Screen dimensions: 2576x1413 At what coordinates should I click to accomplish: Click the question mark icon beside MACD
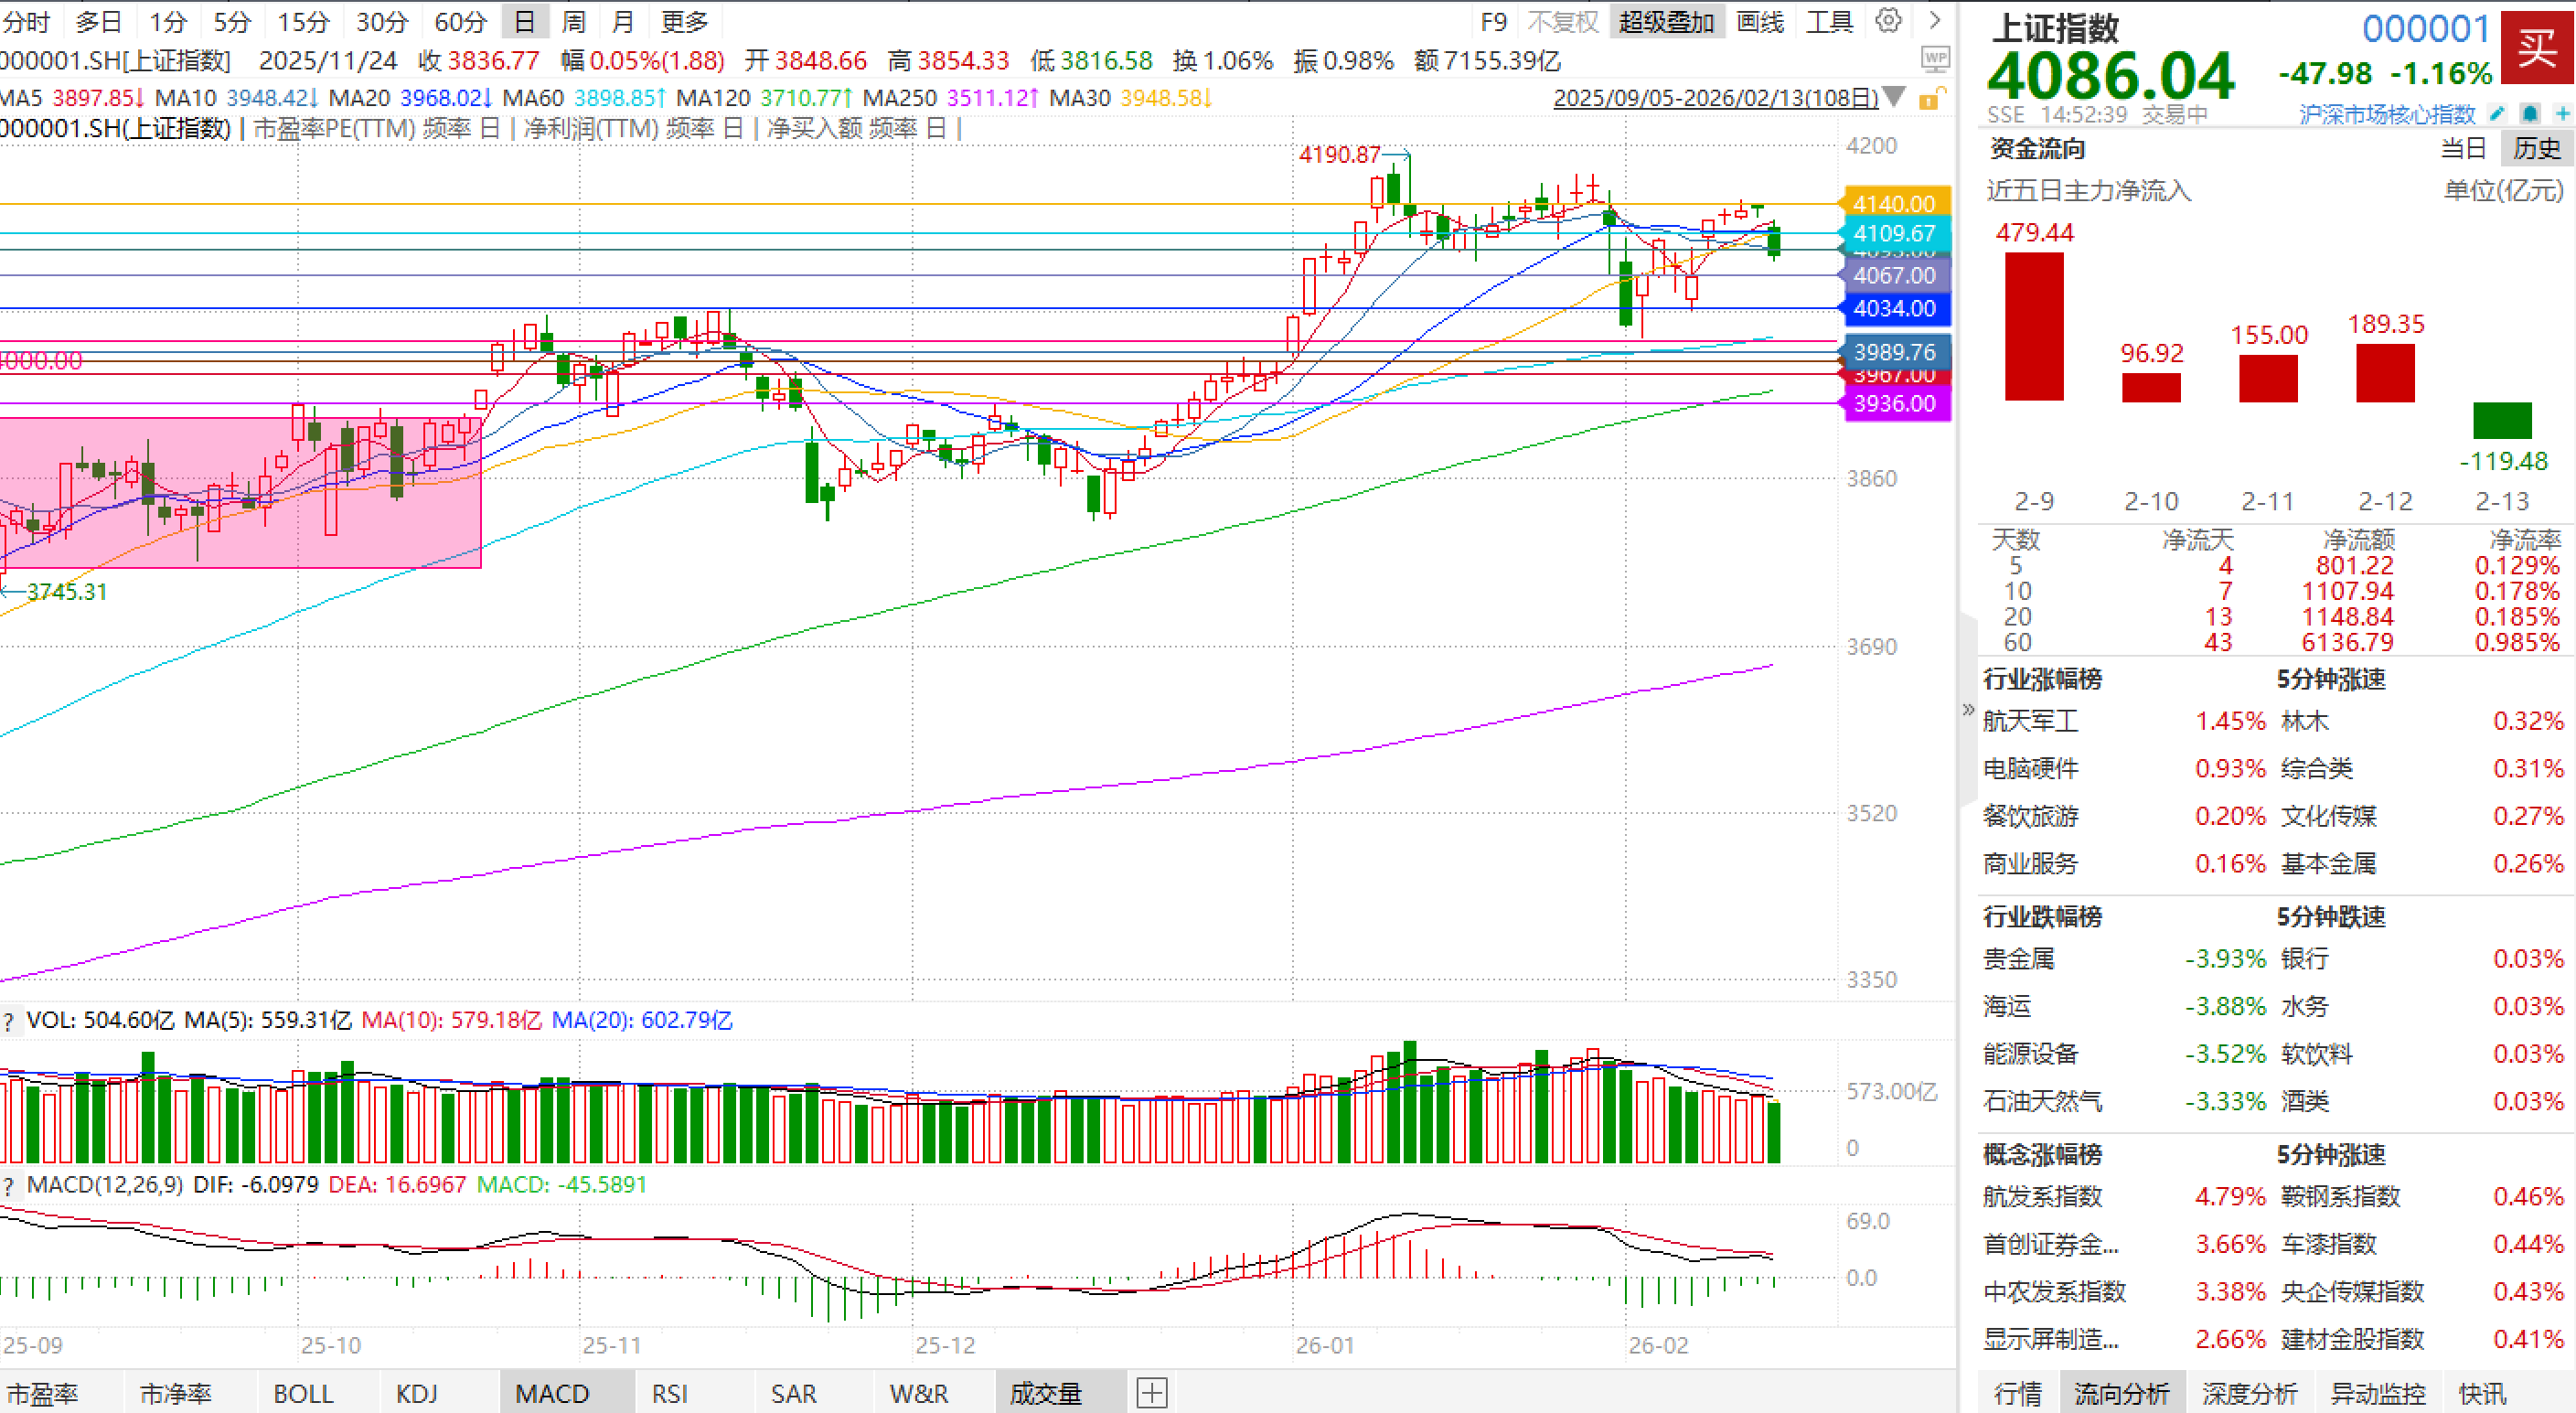point(9,1186)
